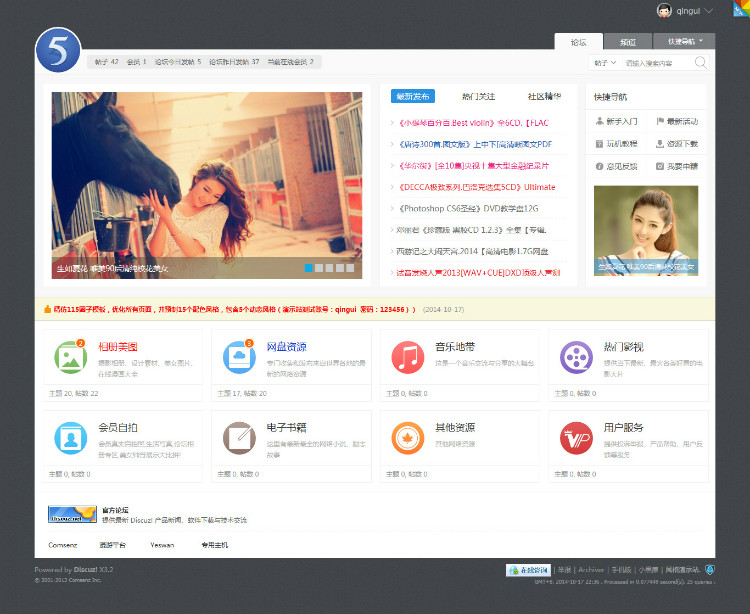Select the 热门关注 tab
Screen dimensions: 750x614
click(x=478, y=97)
